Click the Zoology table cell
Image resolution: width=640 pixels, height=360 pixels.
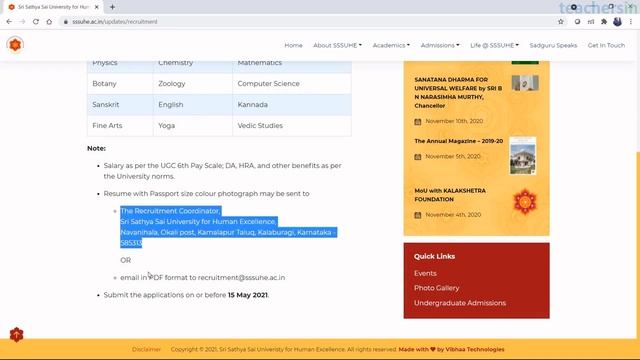click(193, 84)
